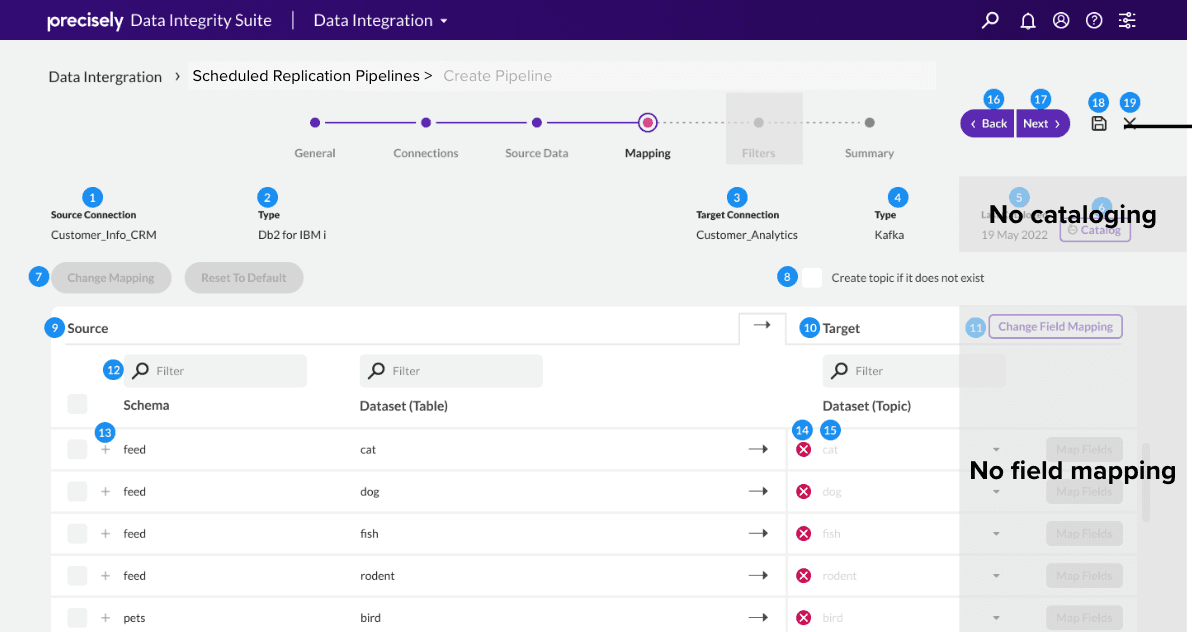The image size is (1192, 632).
Task: Open Data Intergration breadcrumb link
Action: coord(105,76)
